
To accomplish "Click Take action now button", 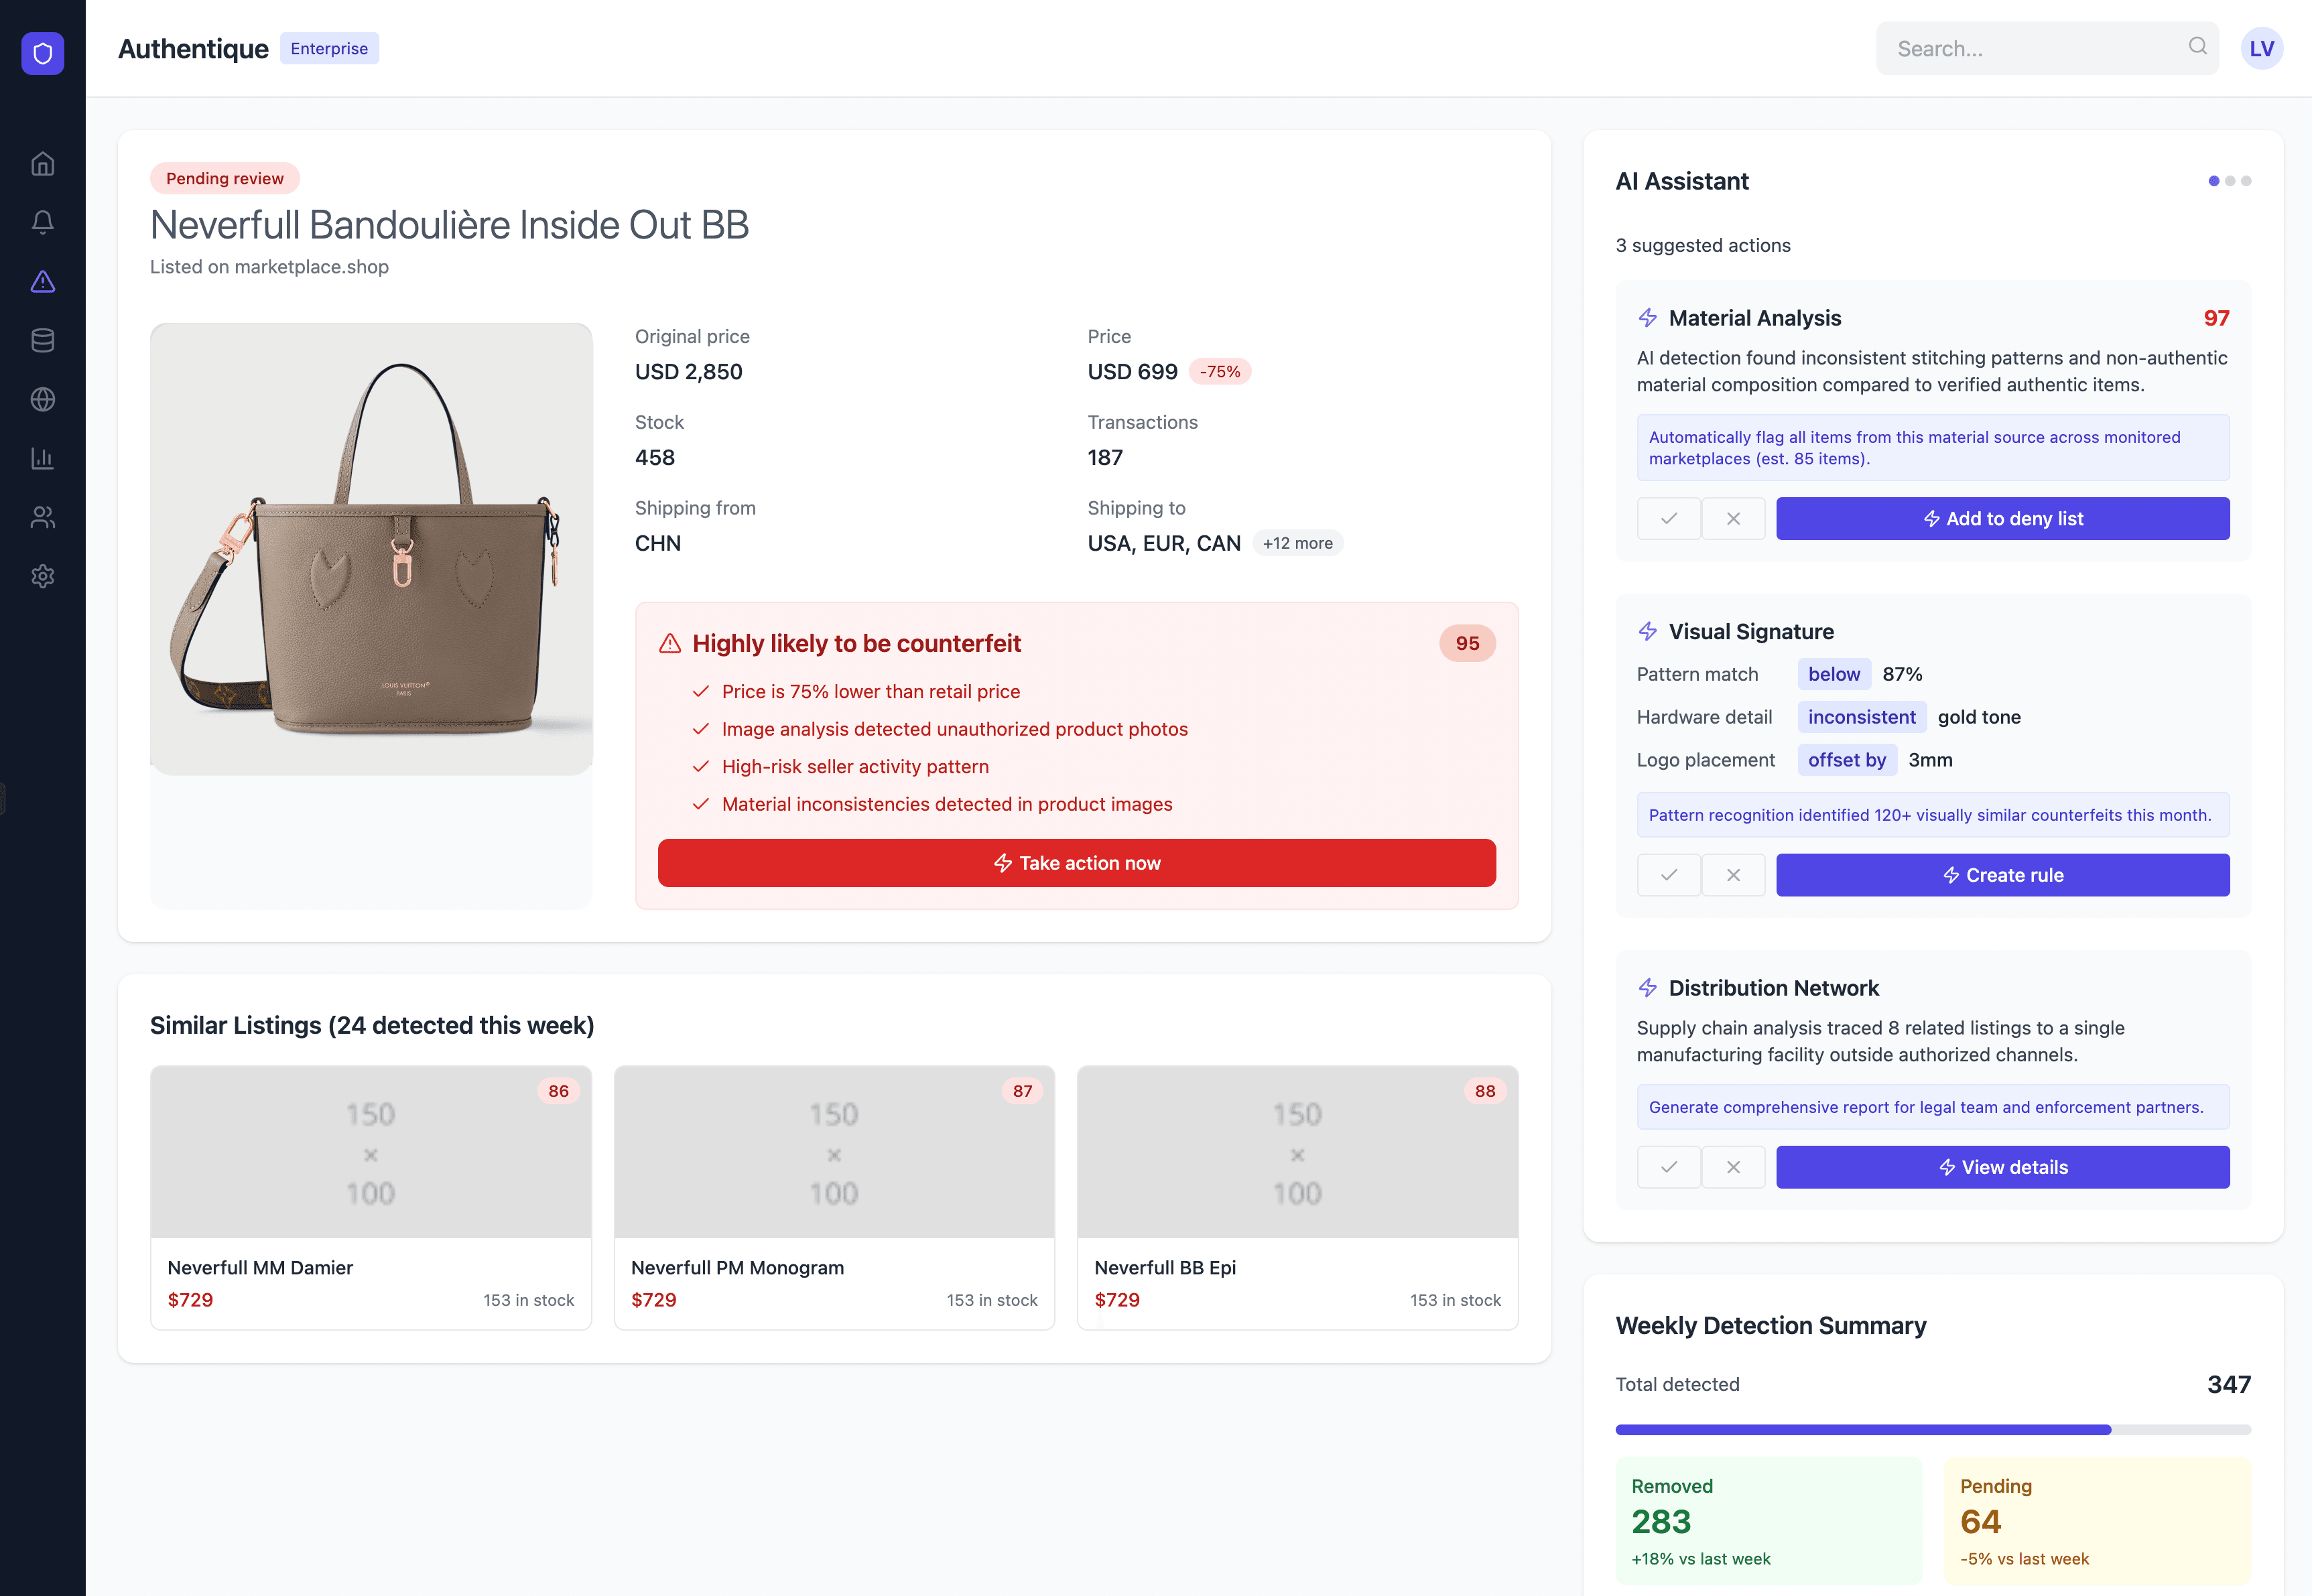I will pos(1077,863).
